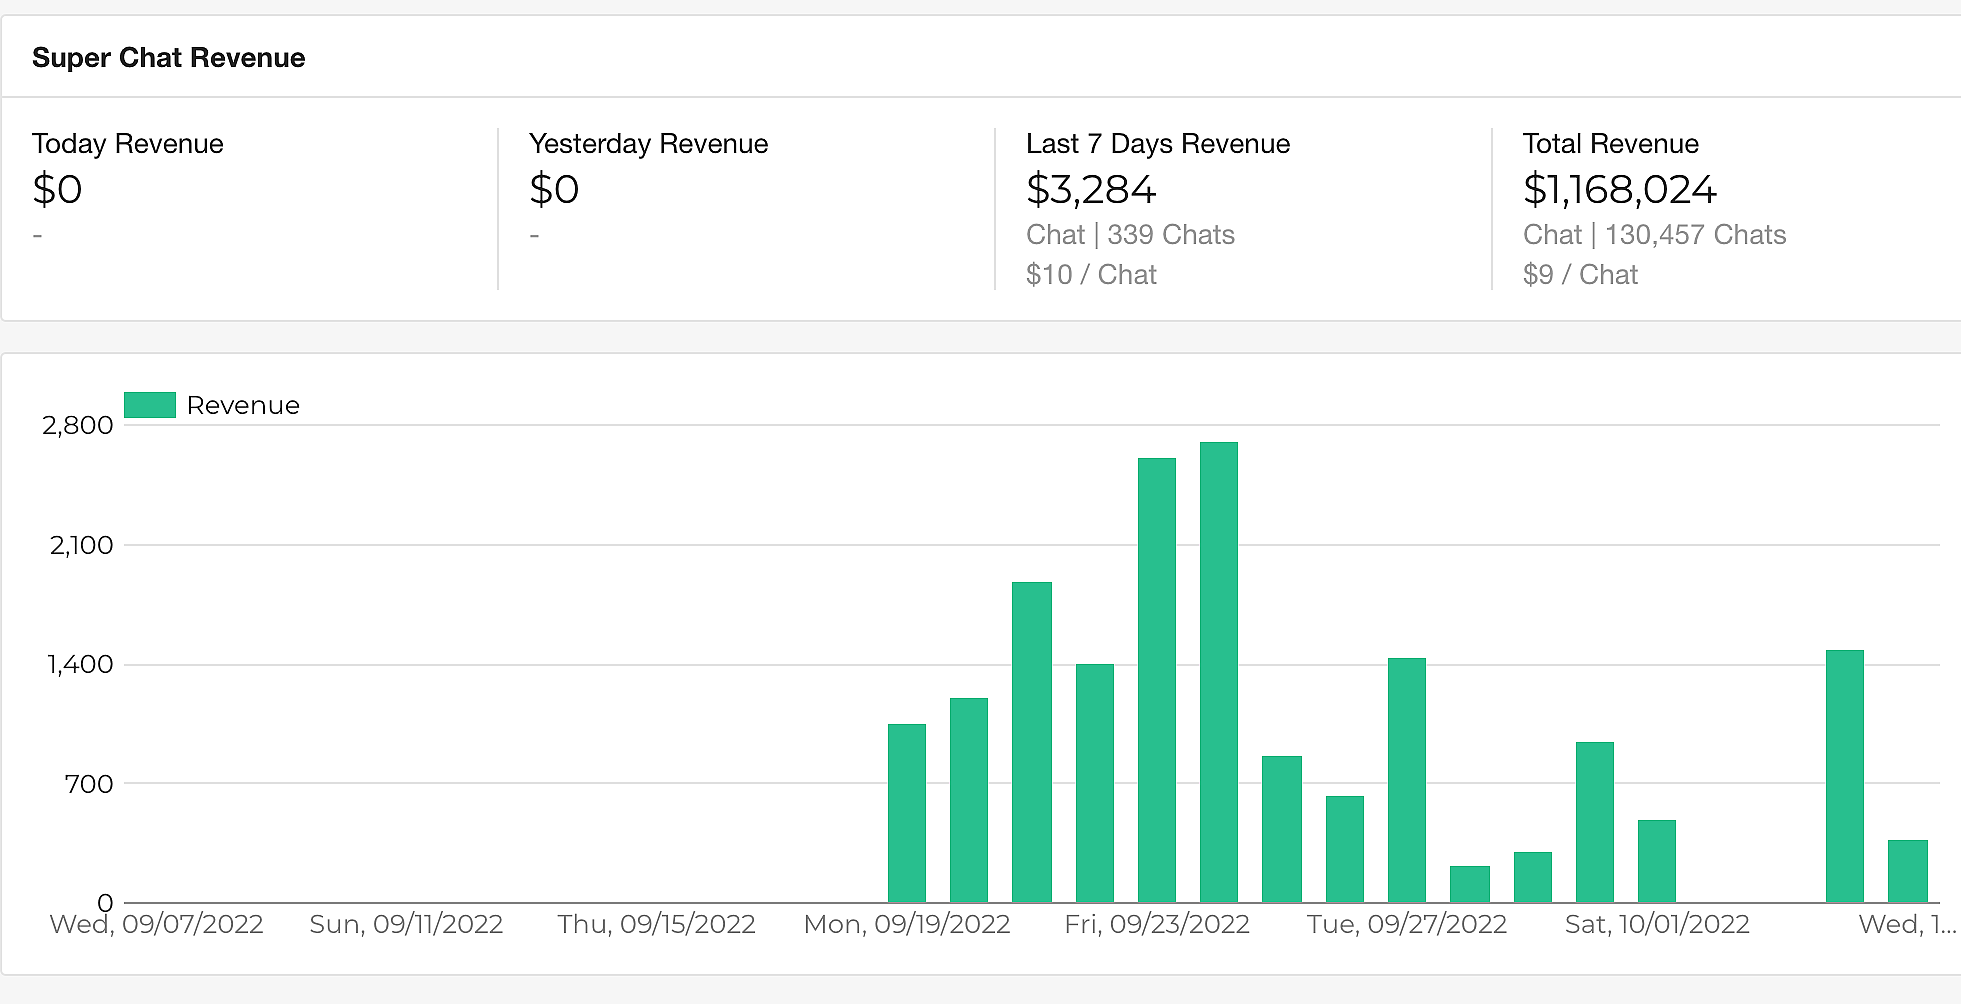
Task: Click the $3,284 revenue amount
Action: [1090, 190]
